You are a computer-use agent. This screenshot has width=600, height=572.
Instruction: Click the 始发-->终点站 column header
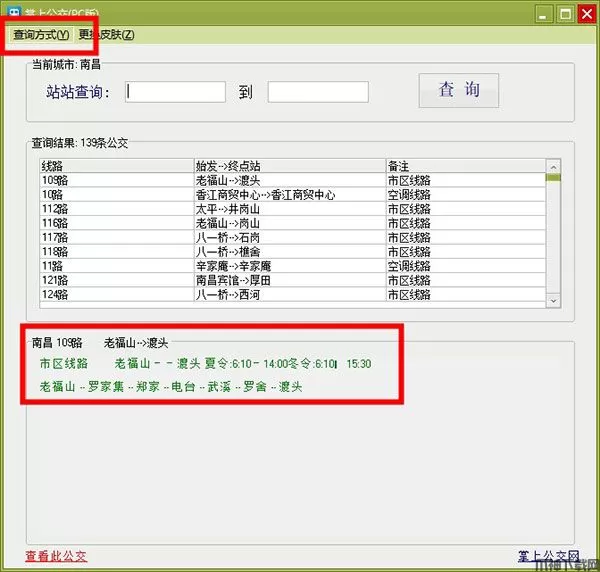(290, 166)
